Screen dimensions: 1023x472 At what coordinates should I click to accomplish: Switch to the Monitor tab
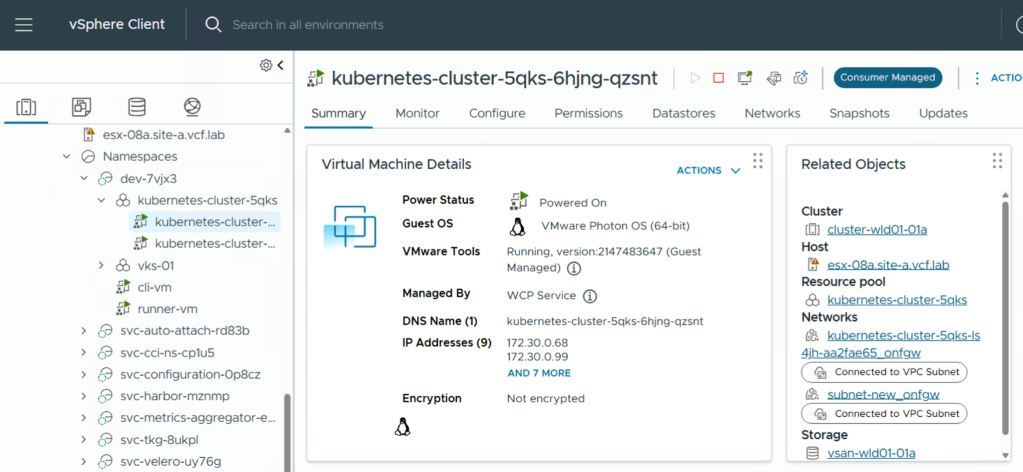tap(418, 114)
